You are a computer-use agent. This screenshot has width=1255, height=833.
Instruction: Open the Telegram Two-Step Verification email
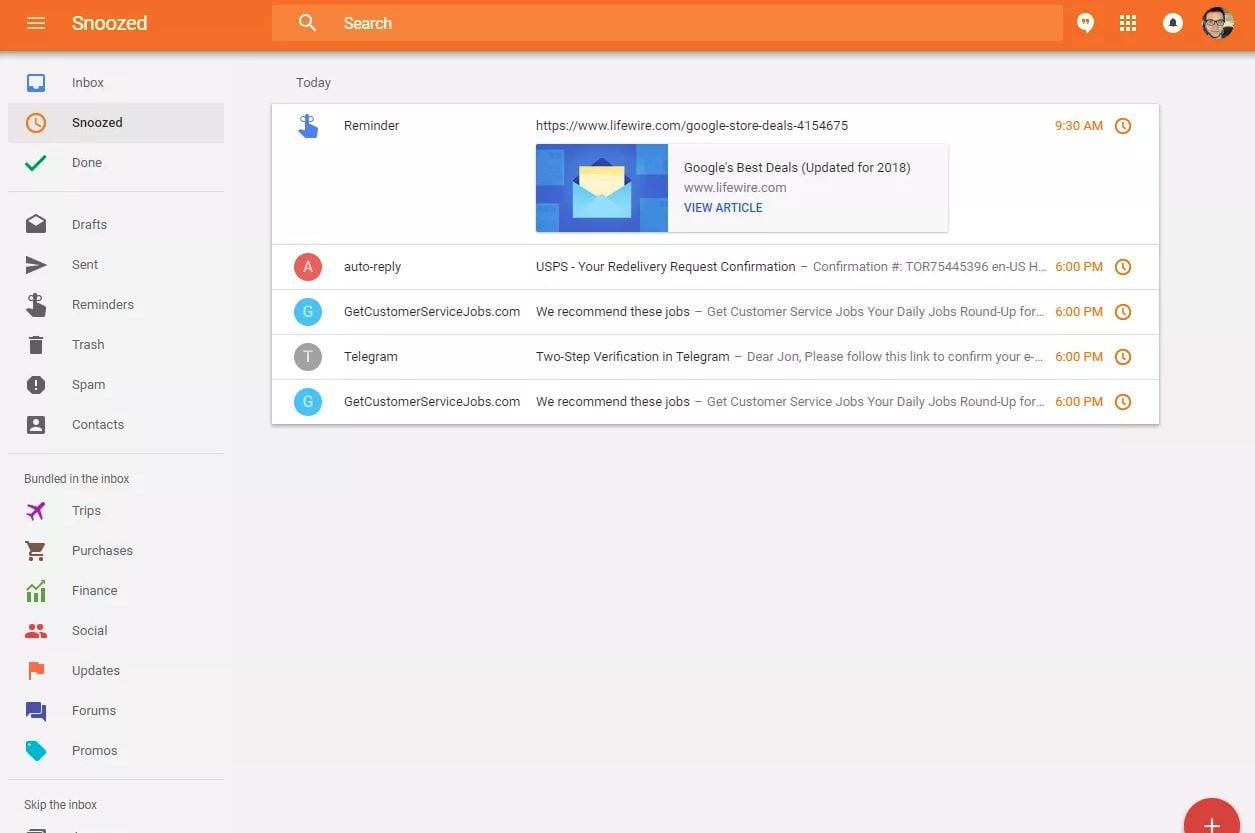(632, 357)
